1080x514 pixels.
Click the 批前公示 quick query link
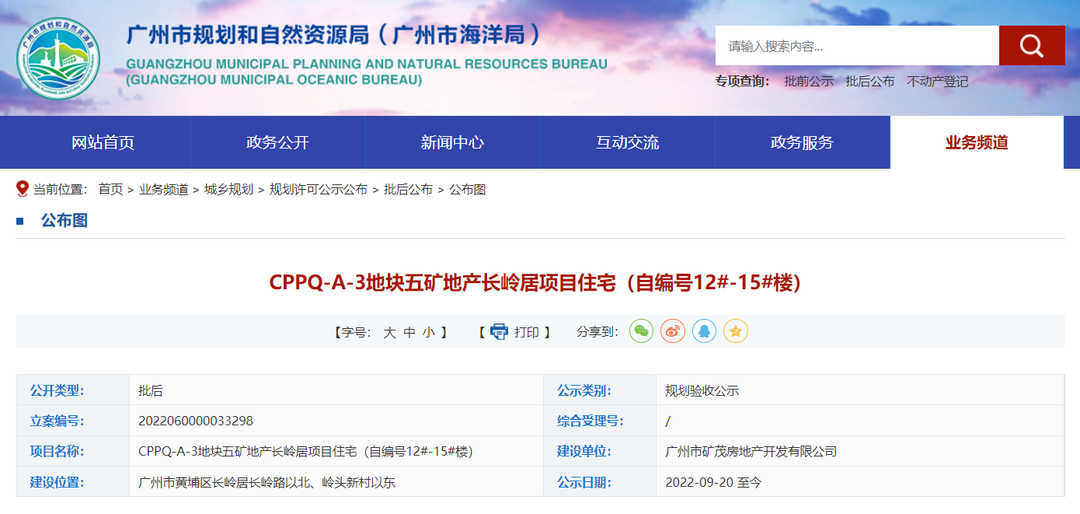[x=809, y=81]
